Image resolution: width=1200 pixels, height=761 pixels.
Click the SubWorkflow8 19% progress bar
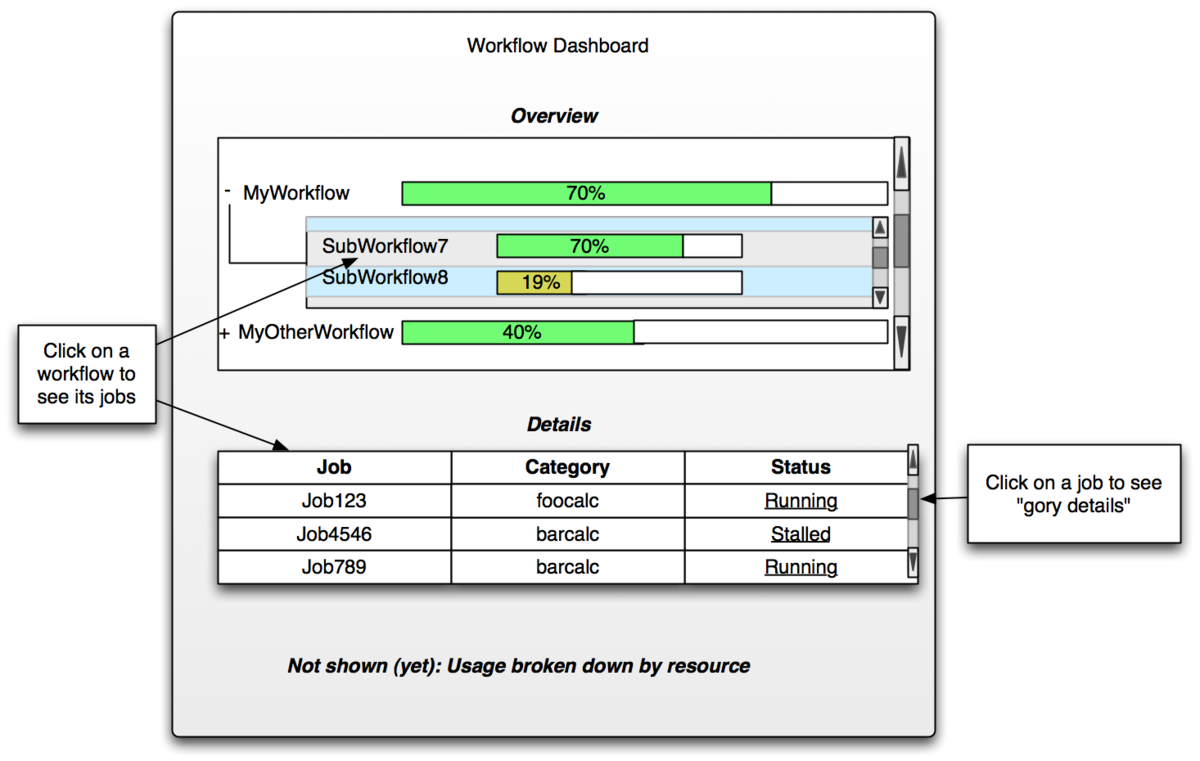(619, 283)
